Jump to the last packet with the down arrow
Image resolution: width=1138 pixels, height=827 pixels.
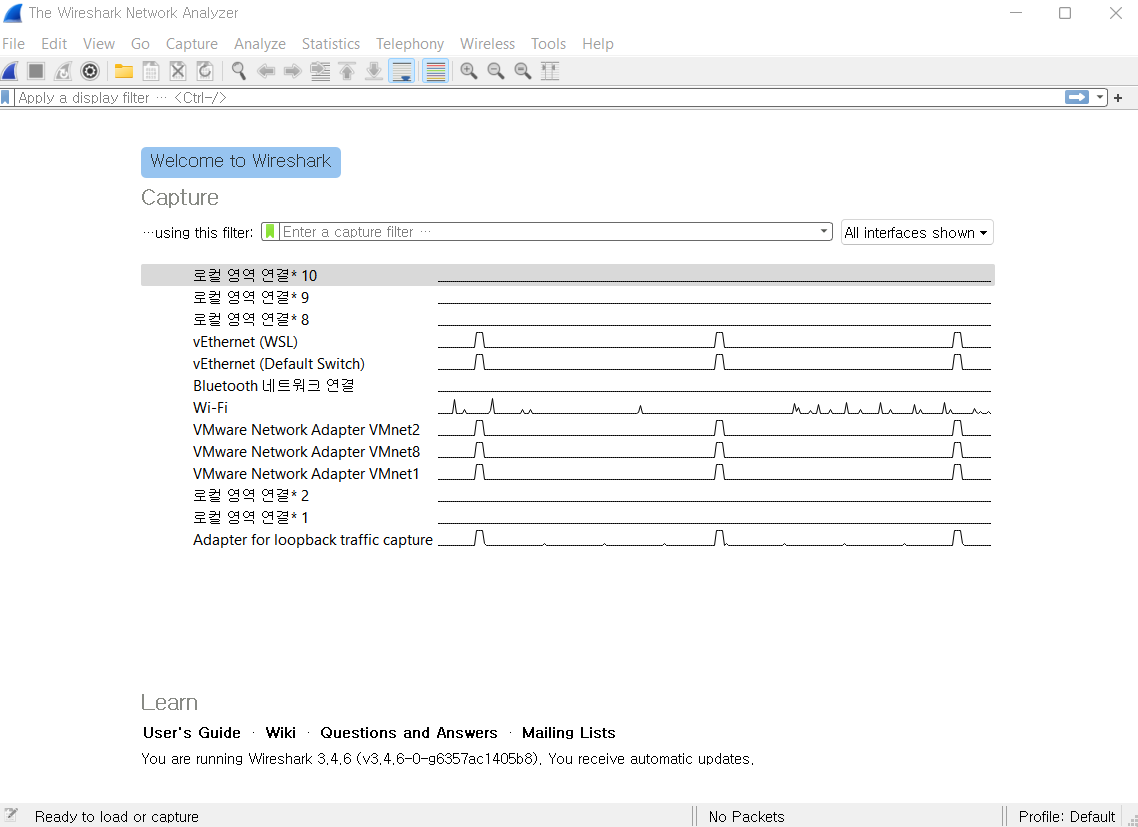point(374,71)
